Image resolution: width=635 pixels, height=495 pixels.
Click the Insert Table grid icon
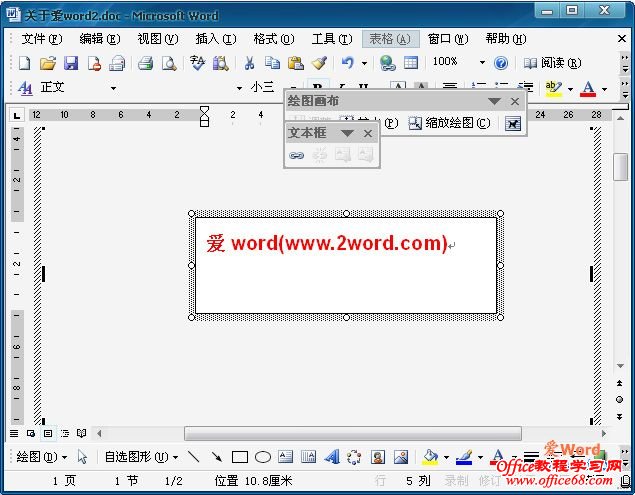pos(411,63)
